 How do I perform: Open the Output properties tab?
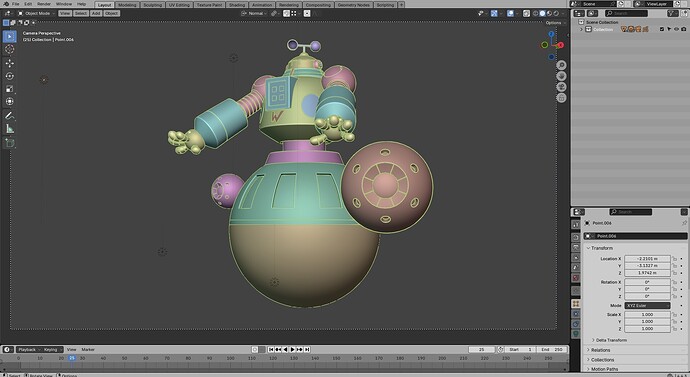576,248
